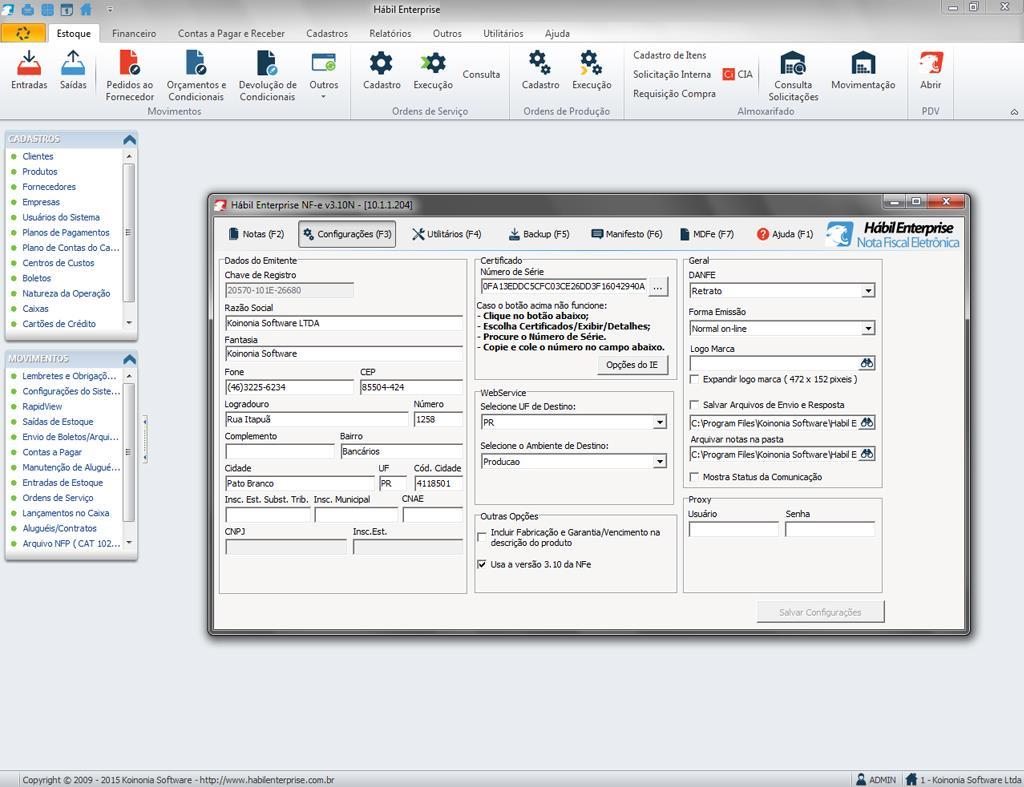The width and height of the screenshot is (1024, 787).
Task: Enable Mostra Status da Comunicação
Action: tap(694, 477)
